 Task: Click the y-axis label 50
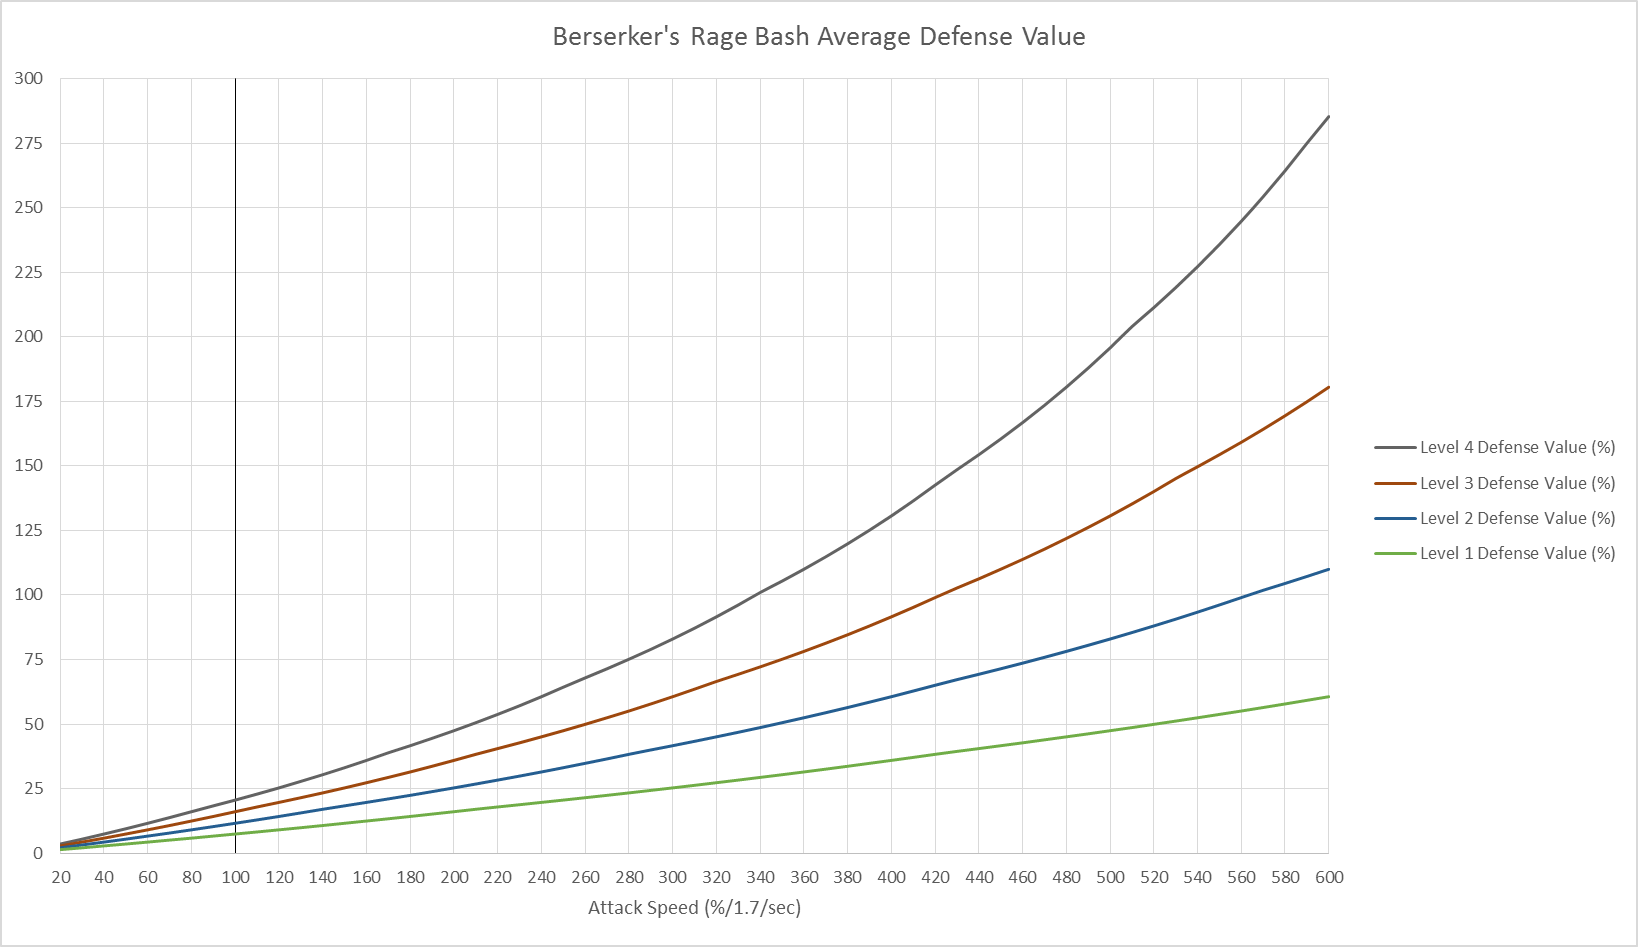tap(34, 724)
